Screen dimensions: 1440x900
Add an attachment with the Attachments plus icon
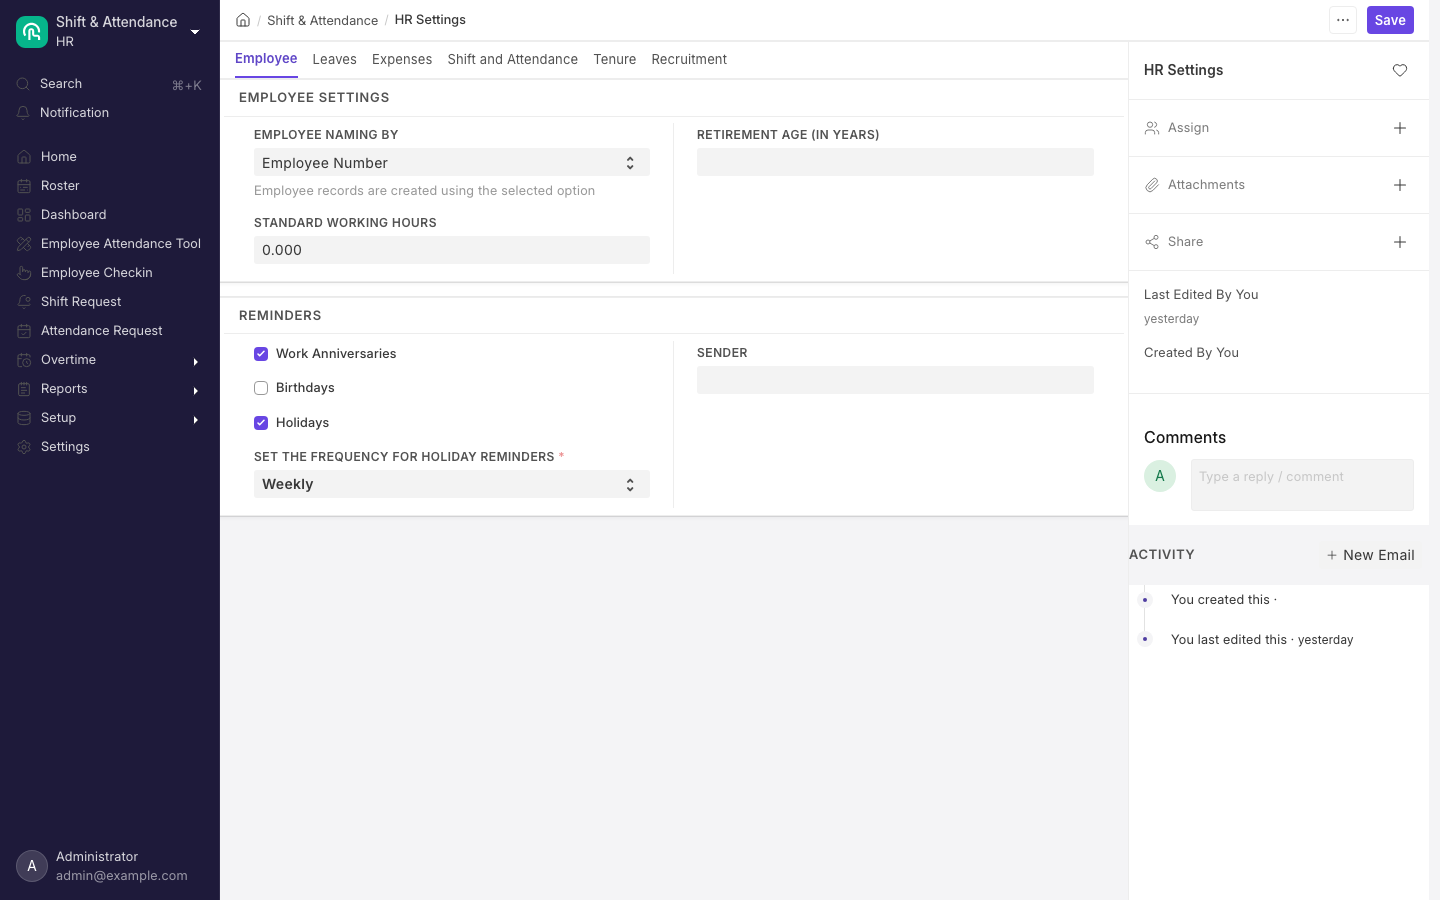1400,185
